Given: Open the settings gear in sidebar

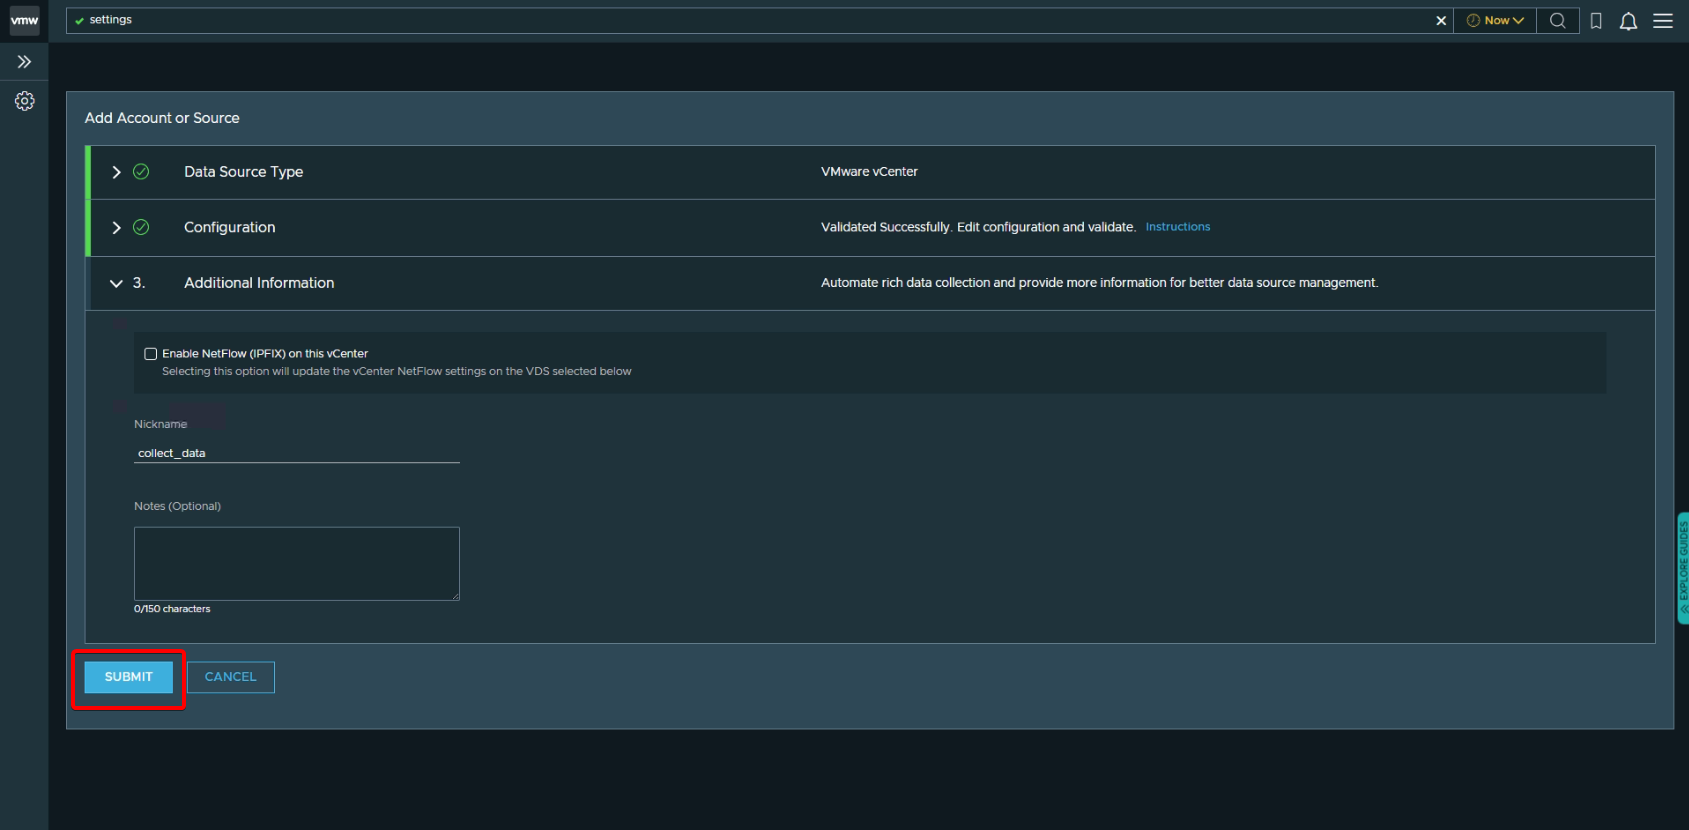Looking at the screenshot, I should pyautogui.click(x=24, y=101).
